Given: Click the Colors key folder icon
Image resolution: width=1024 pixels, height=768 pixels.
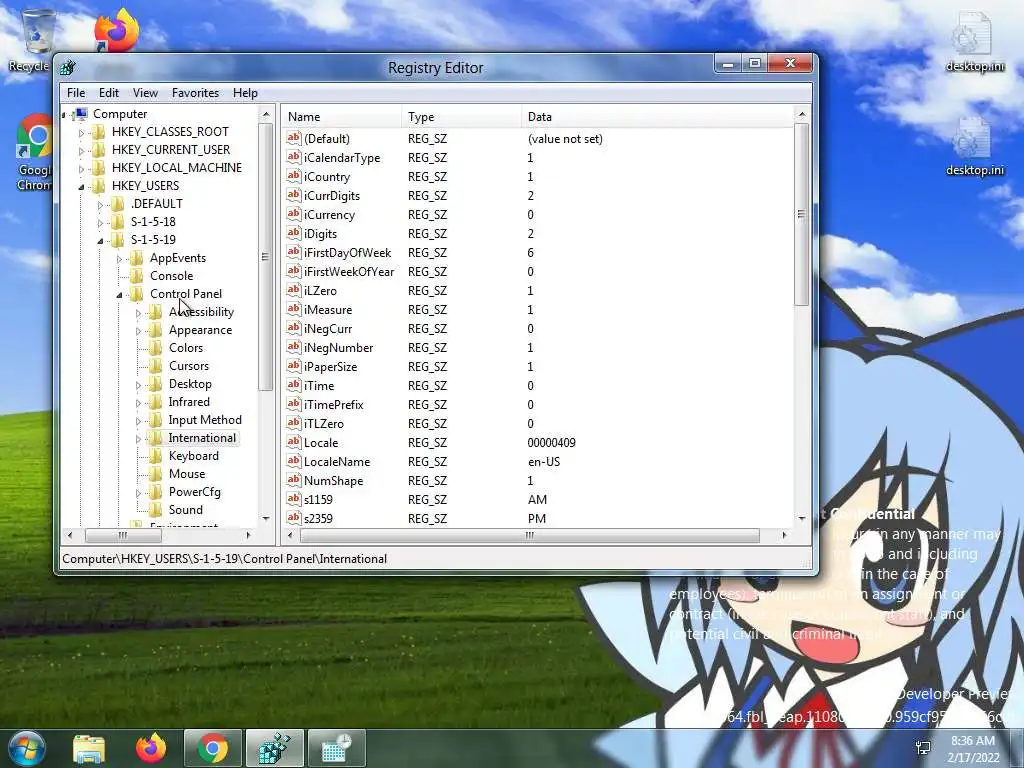Looking at the screenshot, I should coord(155,348).
